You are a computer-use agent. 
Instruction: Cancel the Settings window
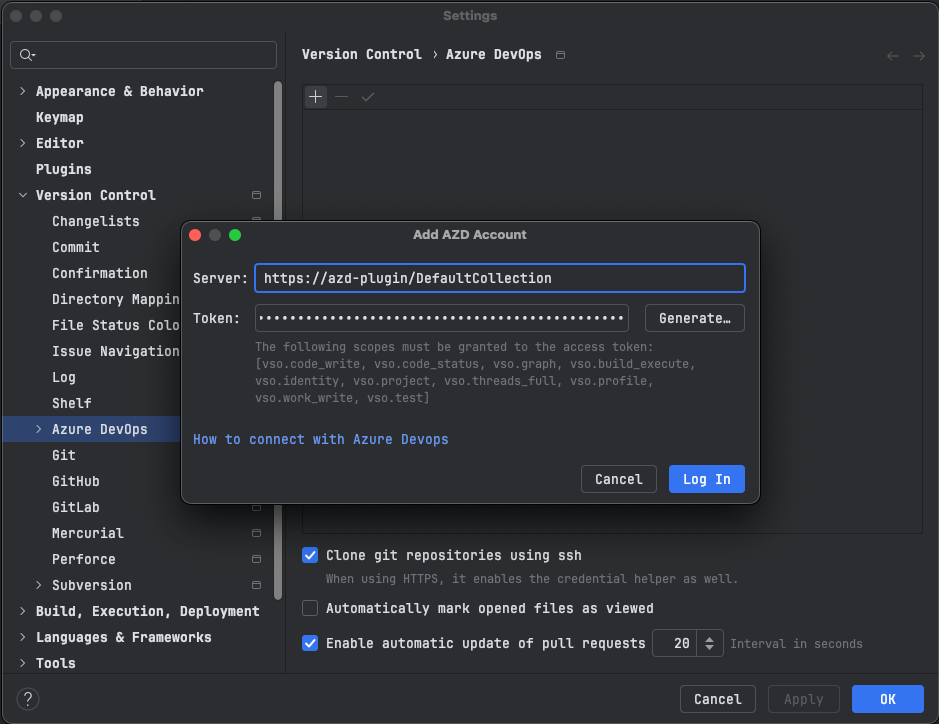pyautogui.click(x=717, y=699)
